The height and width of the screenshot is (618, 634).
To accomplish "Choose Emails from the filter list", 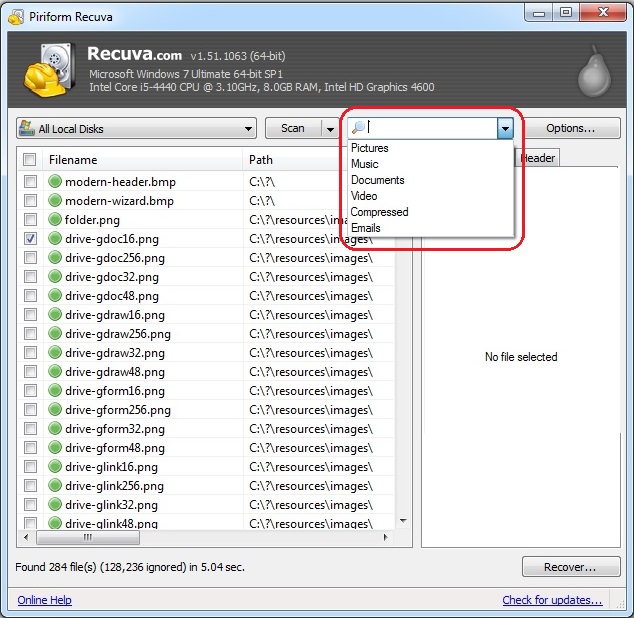I will click(x=431, y=228).
